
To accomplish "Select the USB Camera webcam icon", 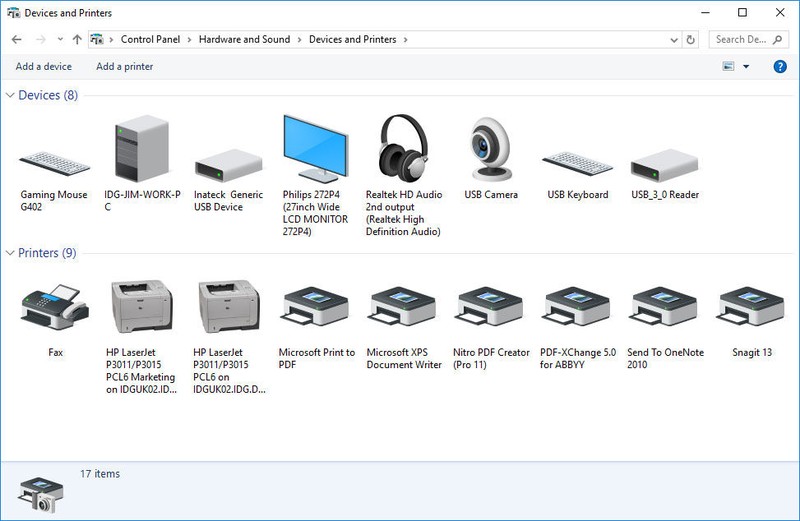I will [491, 150].
